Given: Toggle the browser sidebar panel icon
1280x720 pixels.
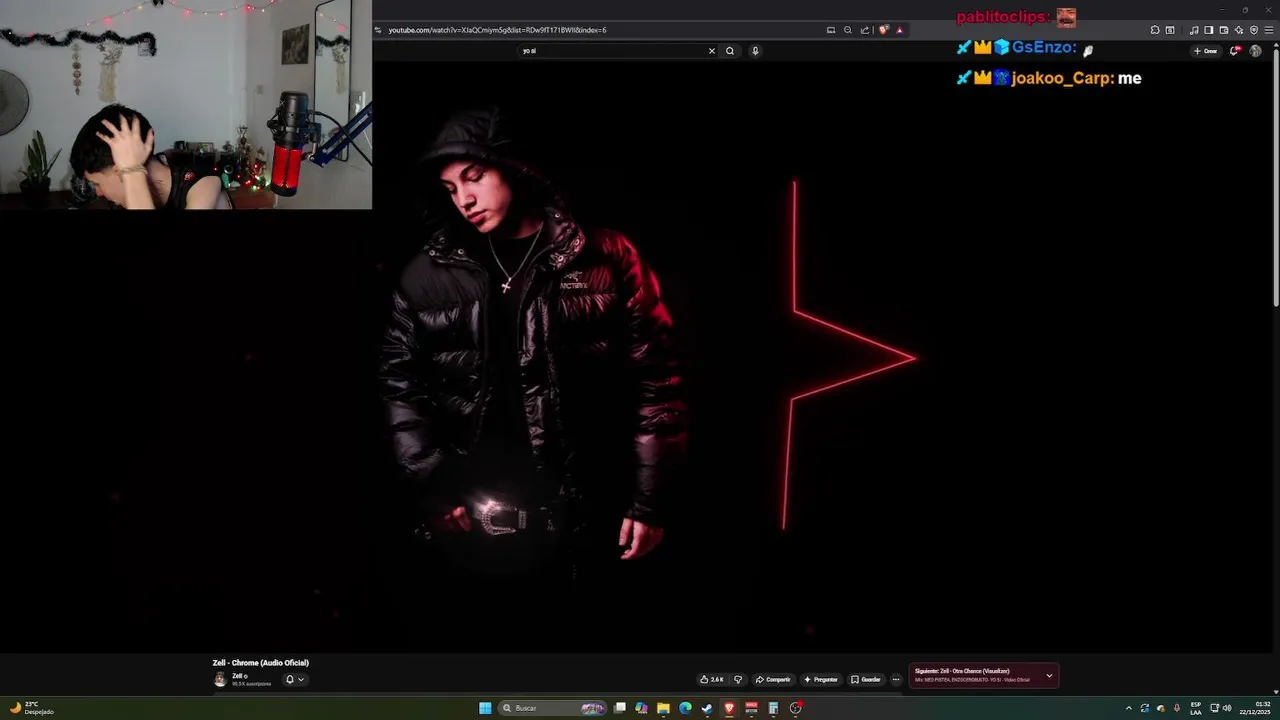Looking at the screenshot, I should tap(1209, 30).
